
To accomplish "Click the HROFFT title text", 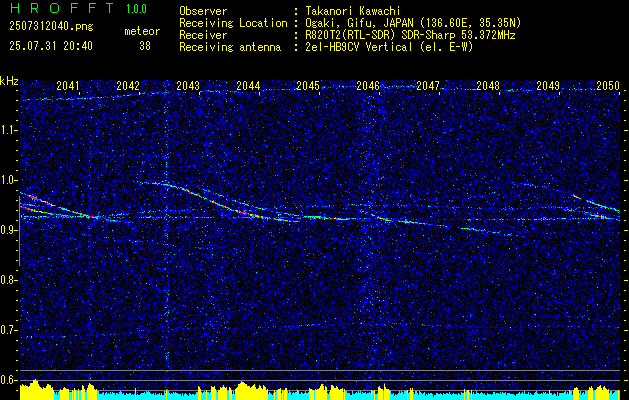I will click(x=62, y=8).
